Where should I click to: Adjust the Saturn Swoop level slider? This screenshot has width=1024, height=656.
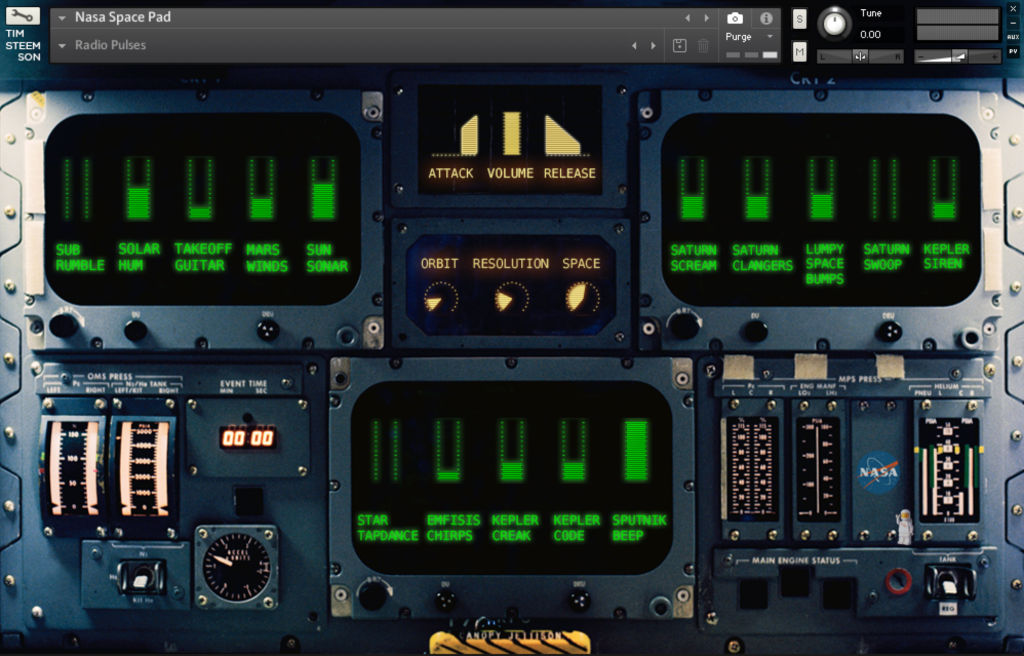tap(884, 189)
